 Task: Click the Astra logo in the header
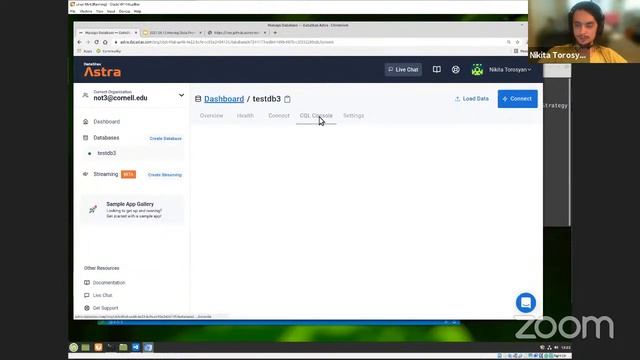pos(102,70)
